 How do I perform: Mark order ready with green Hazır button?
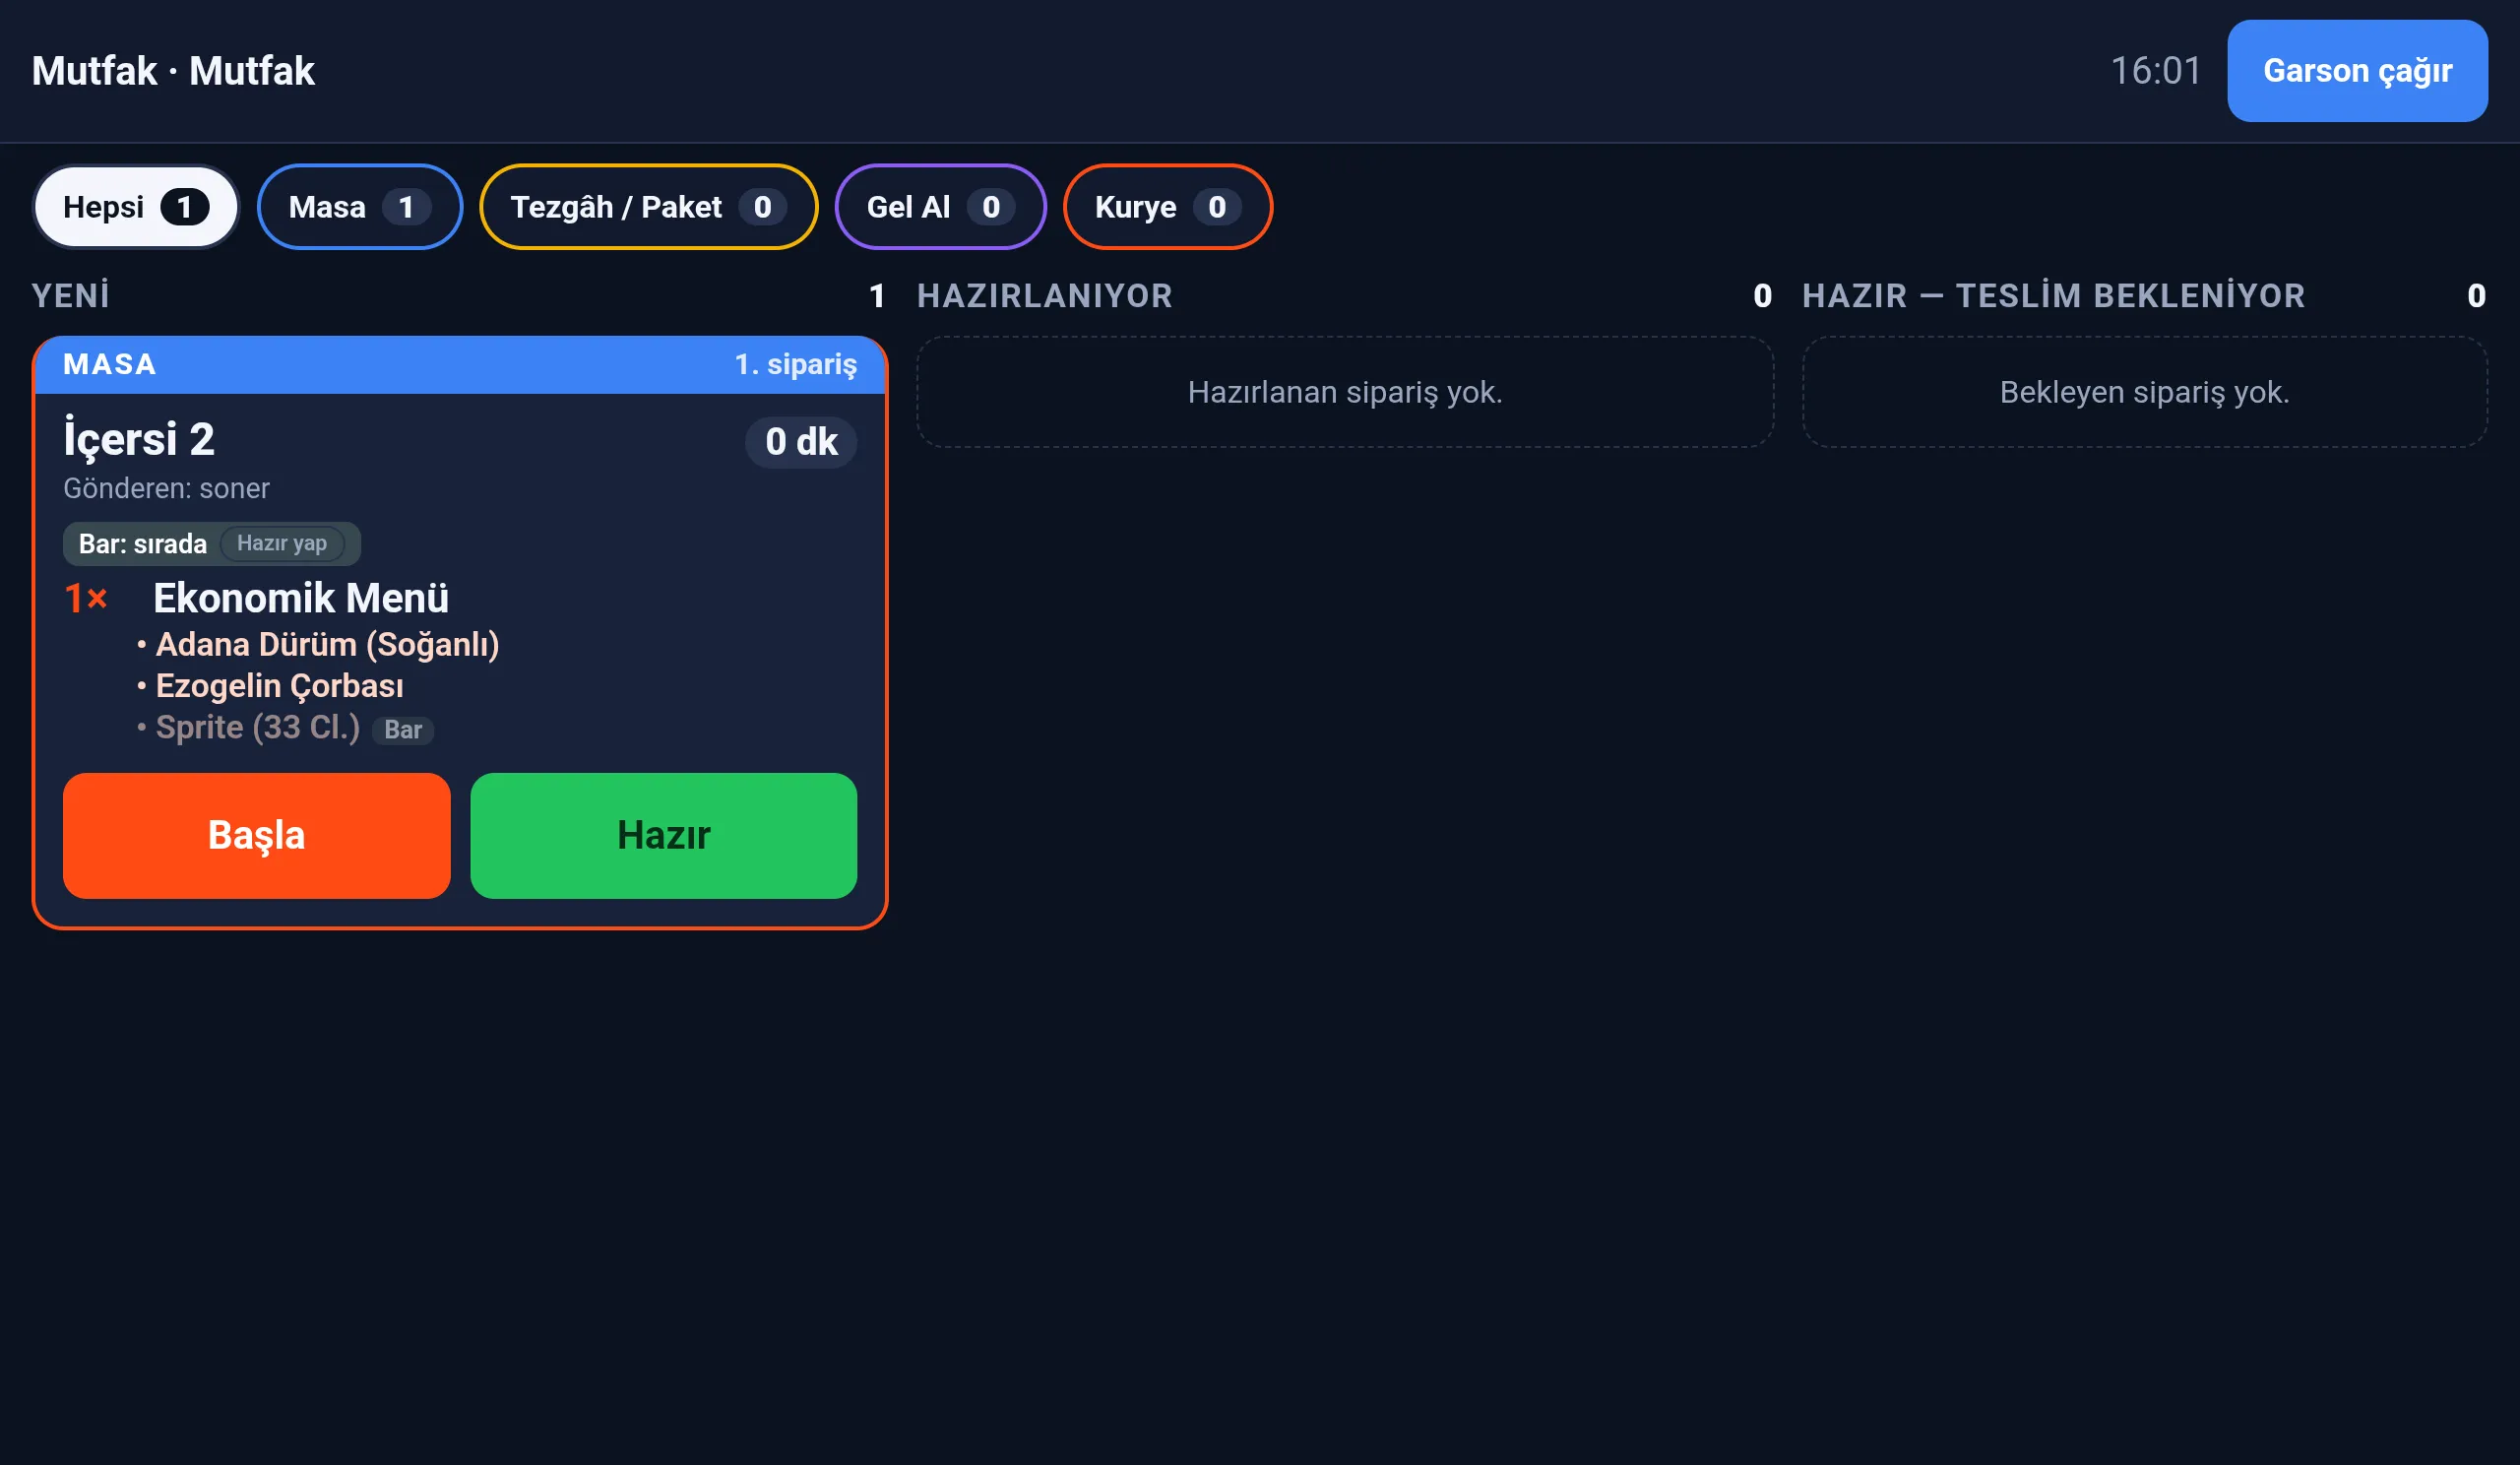click(x=664, y=836)
